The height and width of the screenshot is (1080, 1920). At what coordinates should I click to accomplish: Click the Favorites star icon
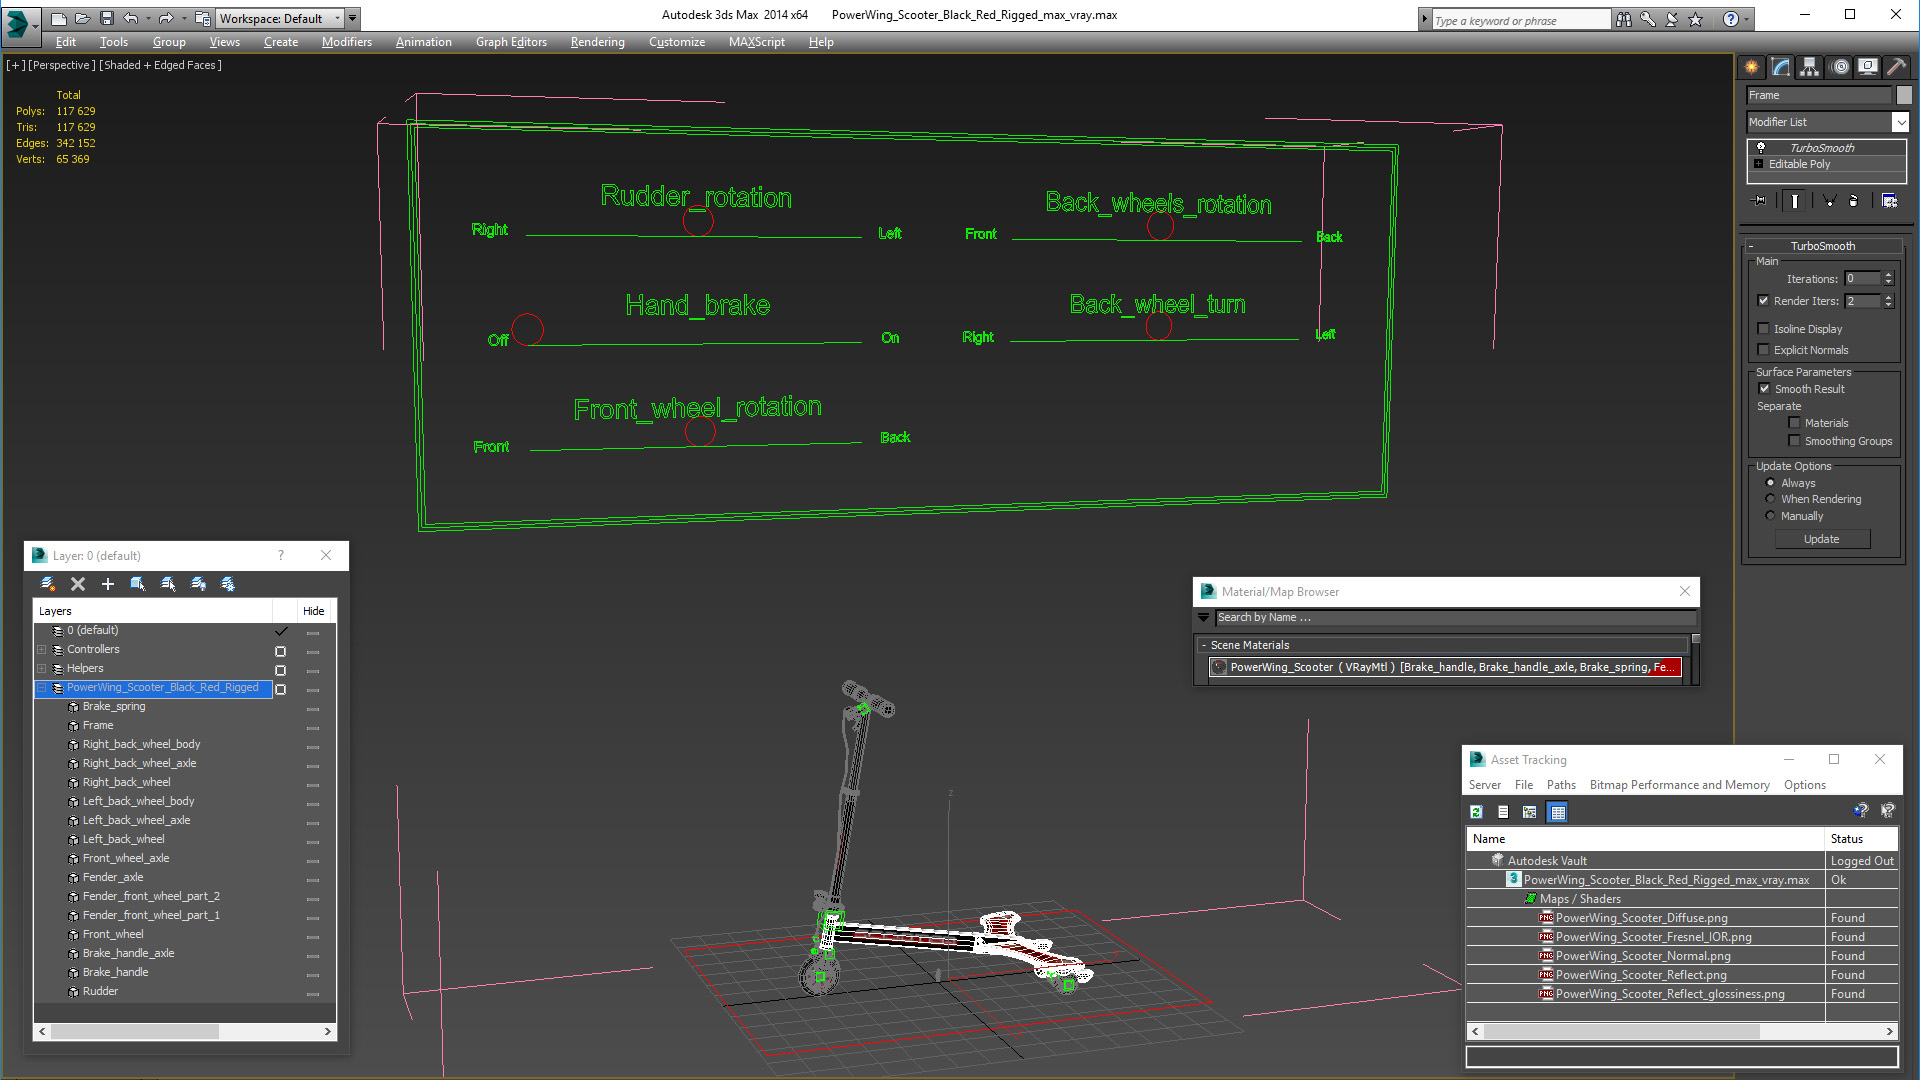coord(1695,19)
